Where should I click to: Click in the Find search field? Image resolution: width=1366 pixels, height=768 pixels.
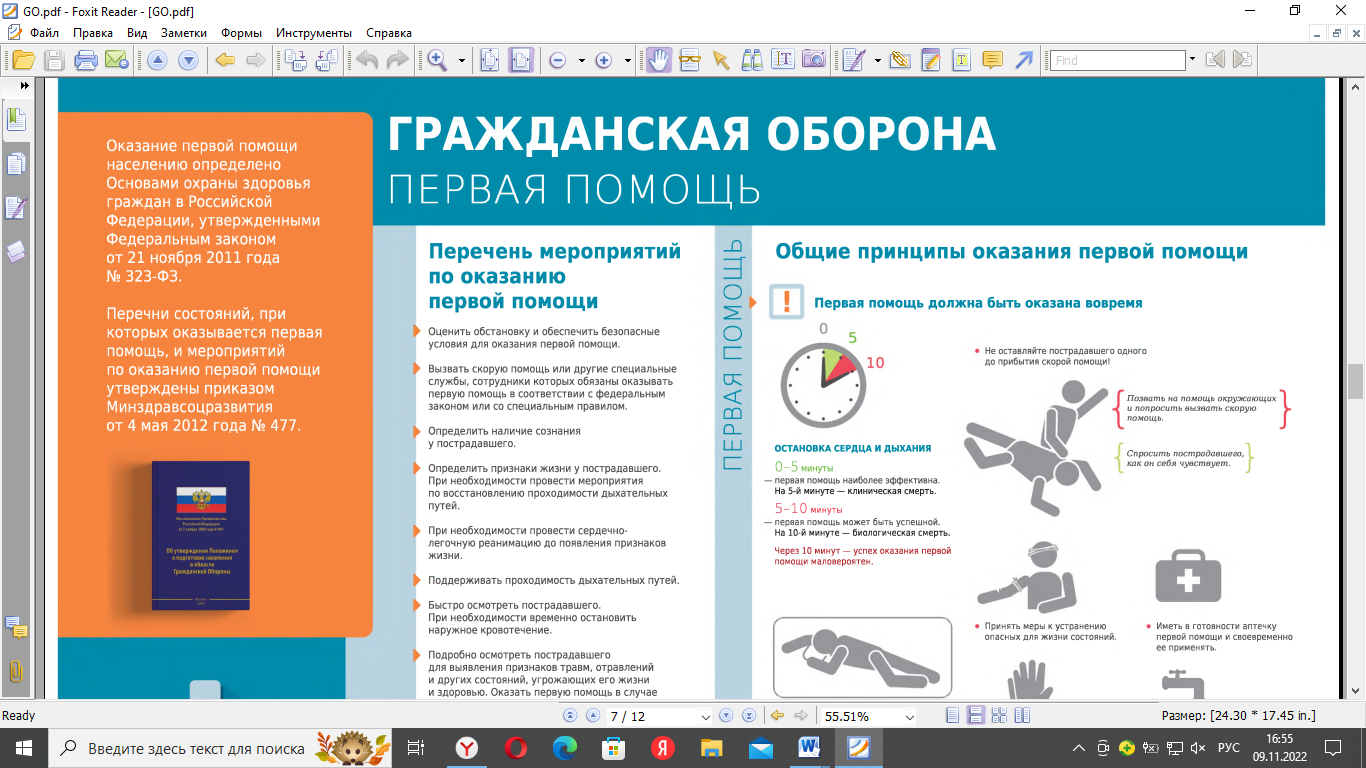(1116, 60)
